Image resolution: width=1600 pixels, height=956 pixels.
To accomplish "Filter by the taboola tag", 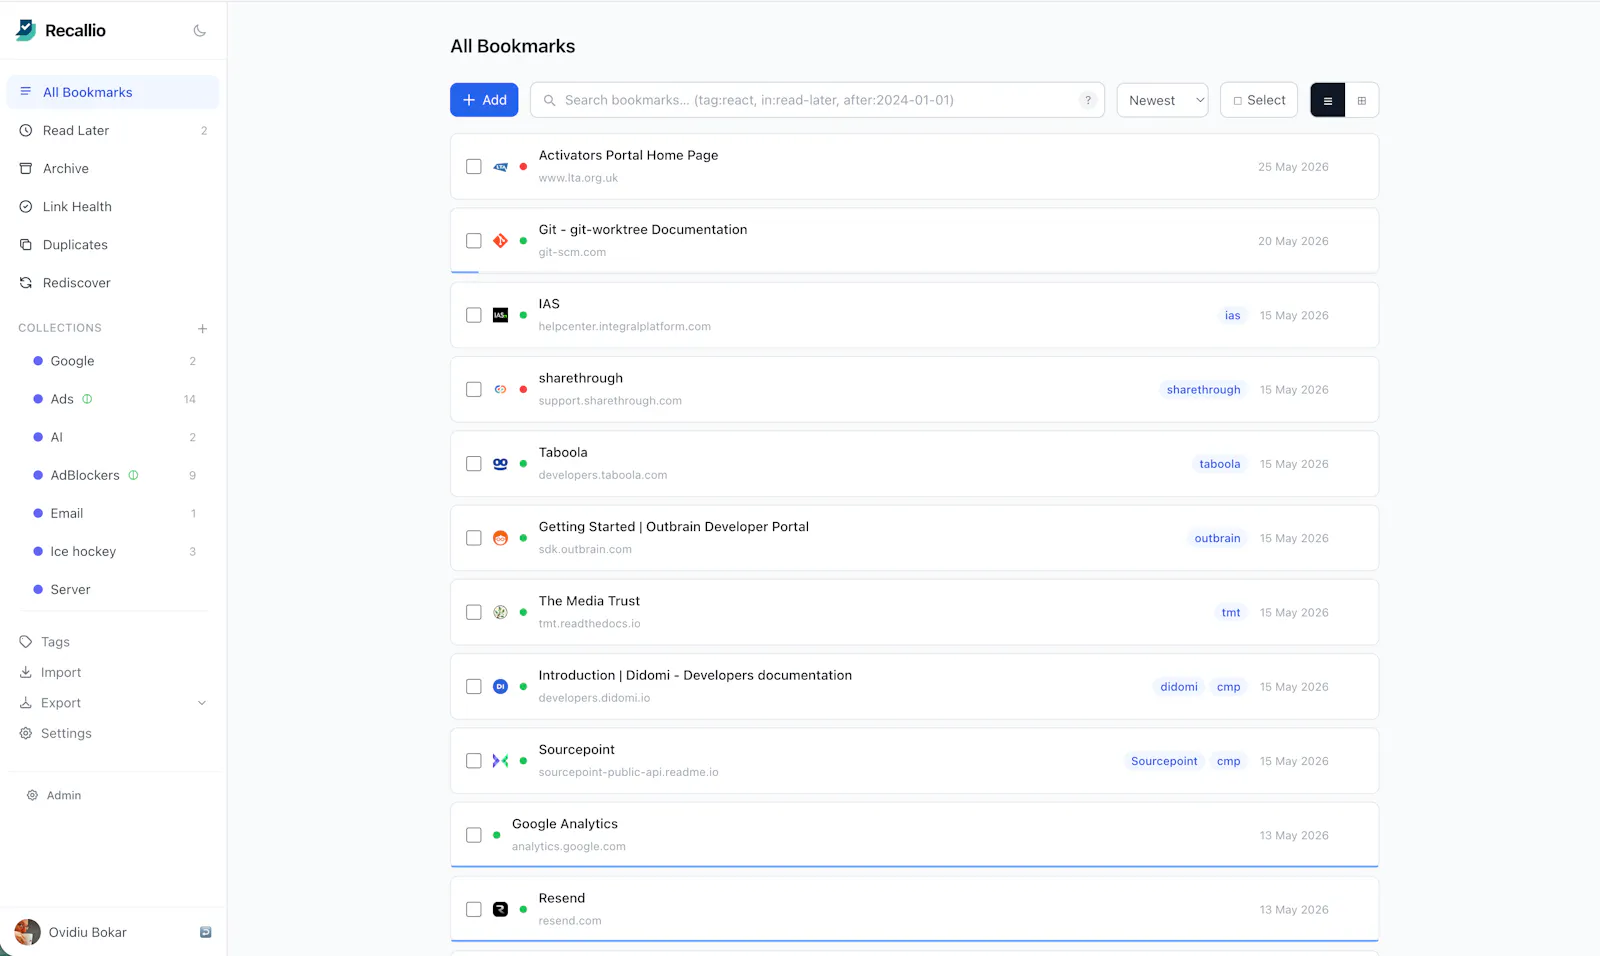I will pos(1220,464).
